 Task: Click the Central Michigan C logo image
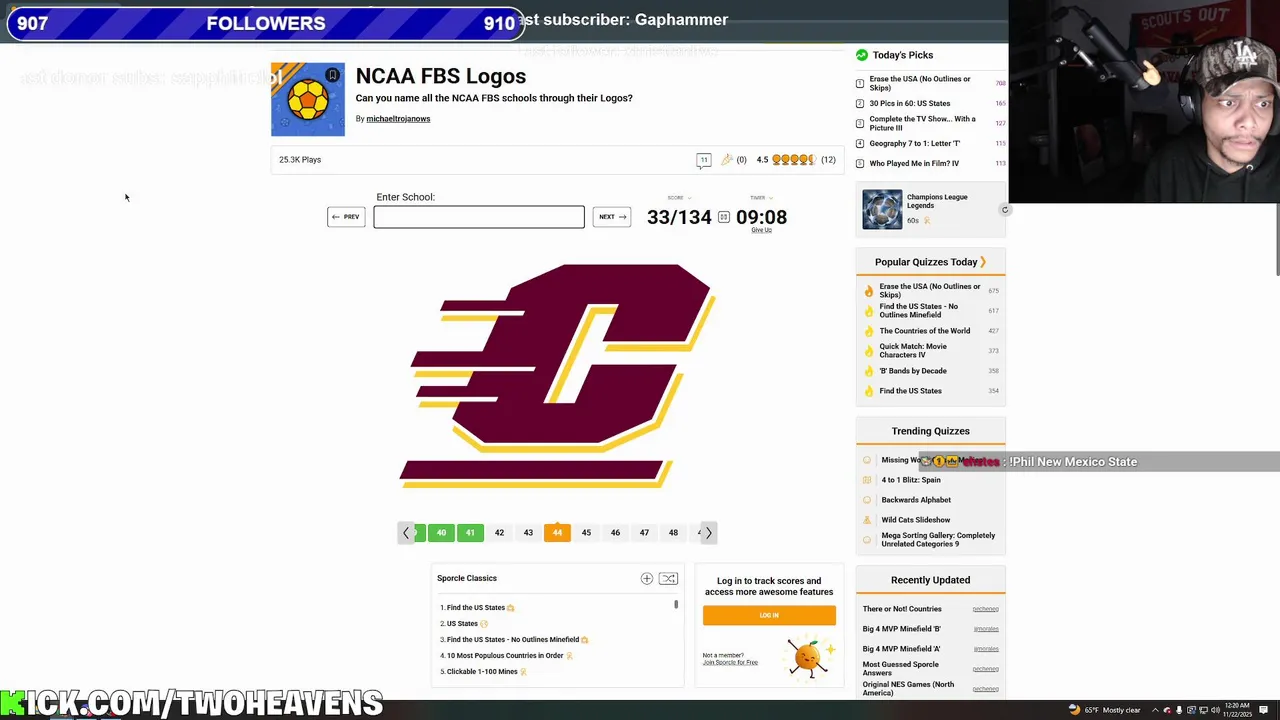[558, 376]
